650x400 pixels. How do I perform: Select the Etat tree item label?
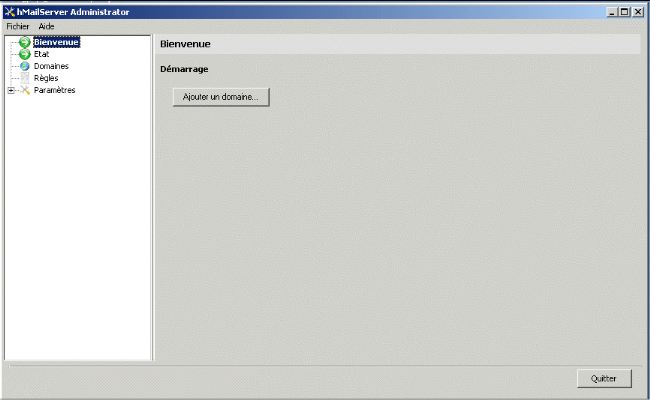click(41, 54)
